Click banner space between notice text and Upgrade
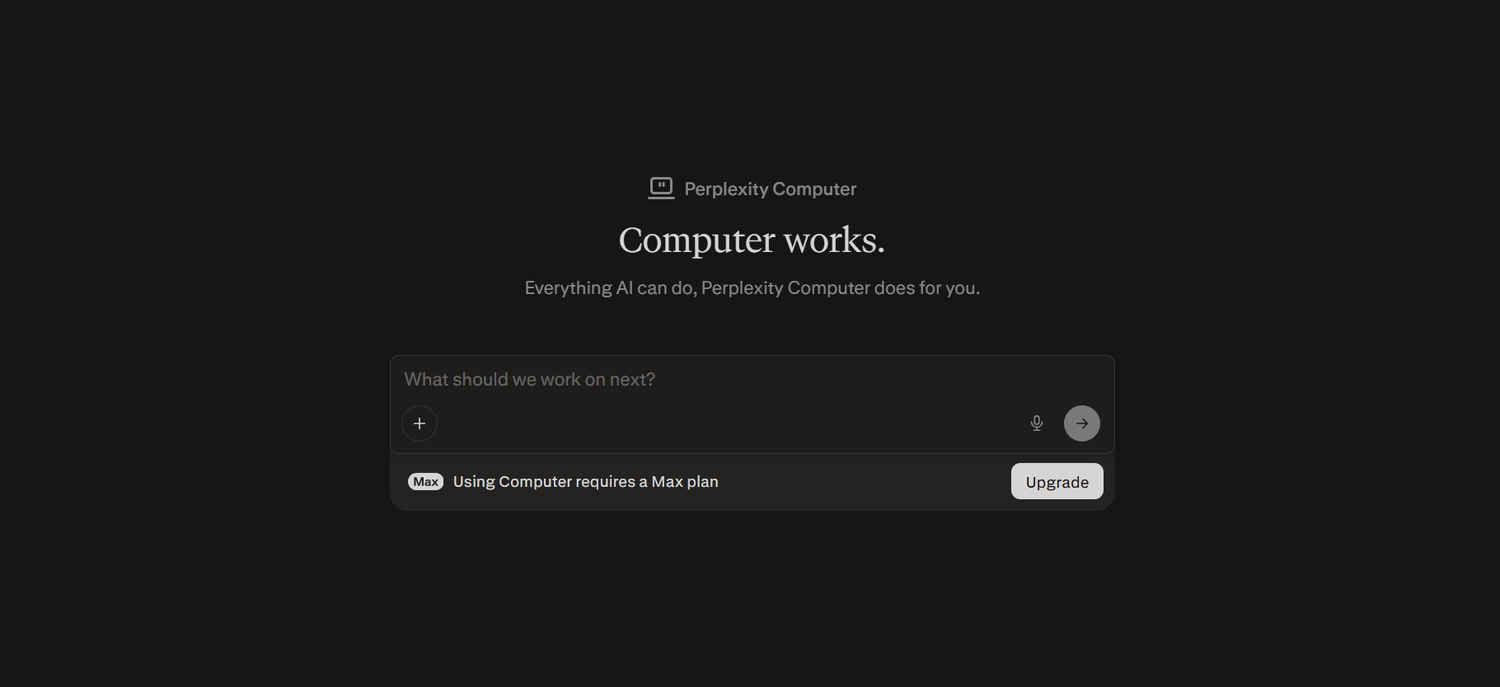The width and height of the screenshot is (1500, 687). pos(865,482)
